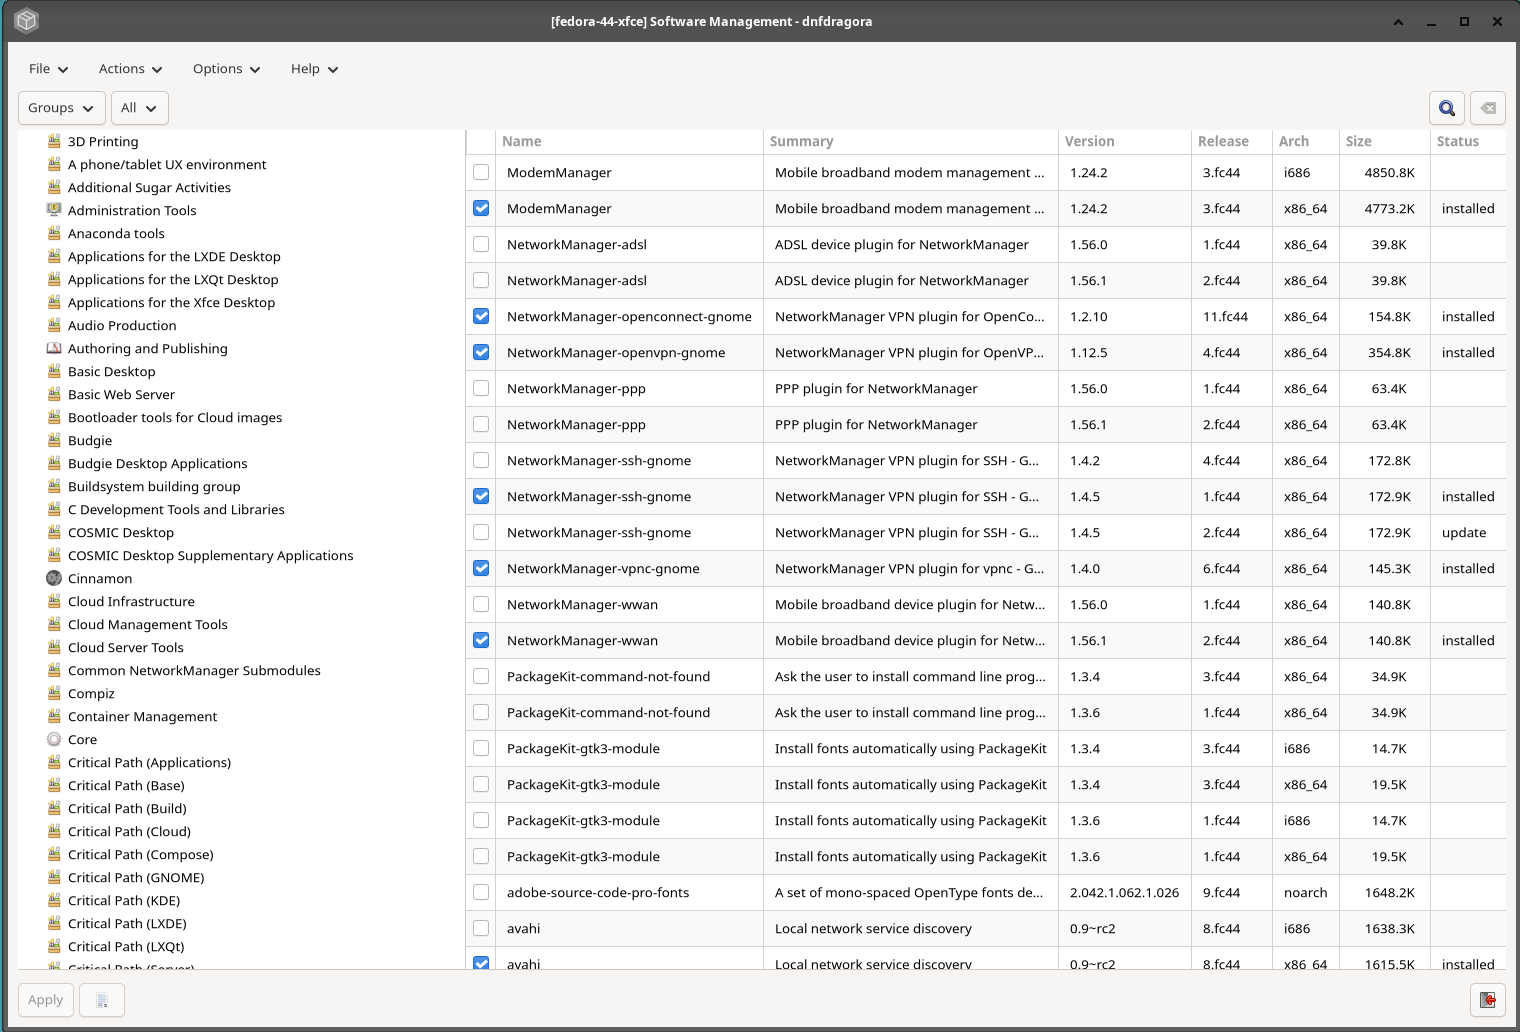
Task: Click the magnifier search button
Action: [1447, 108]
